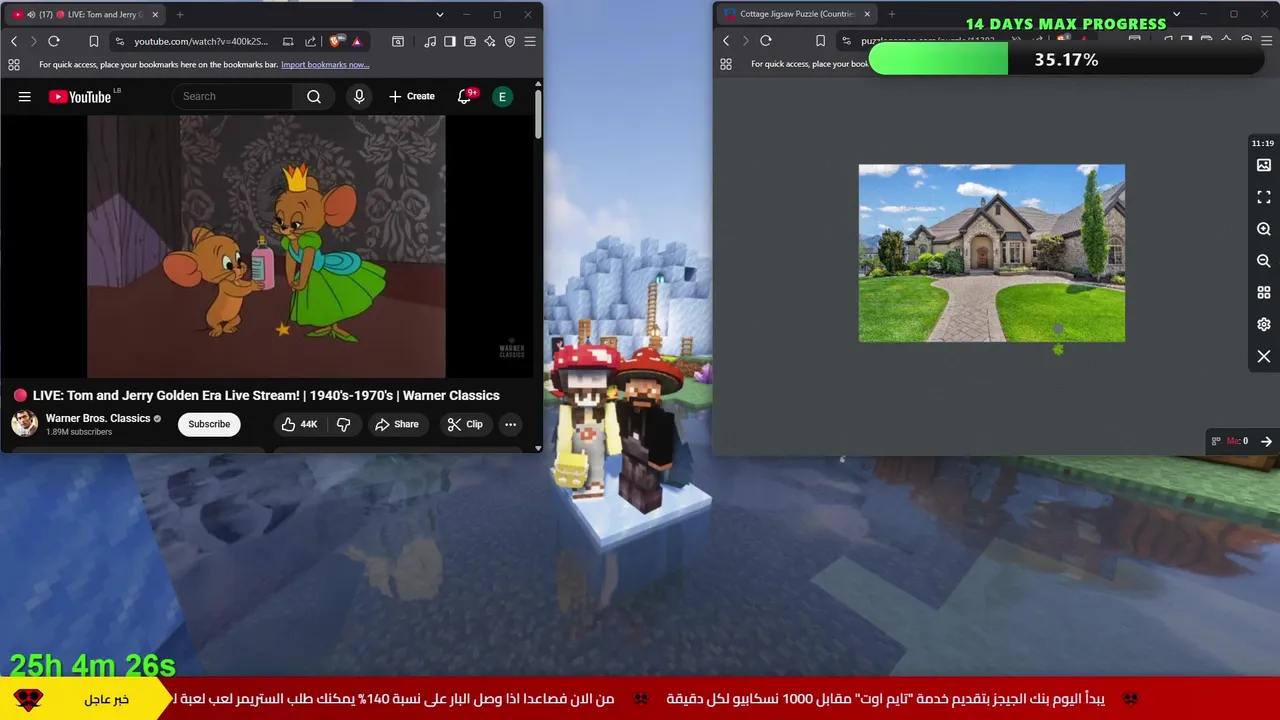Open the YouTube guide hamburger menu
This screenshot has height=720, width=1280.
click(25, 96)
